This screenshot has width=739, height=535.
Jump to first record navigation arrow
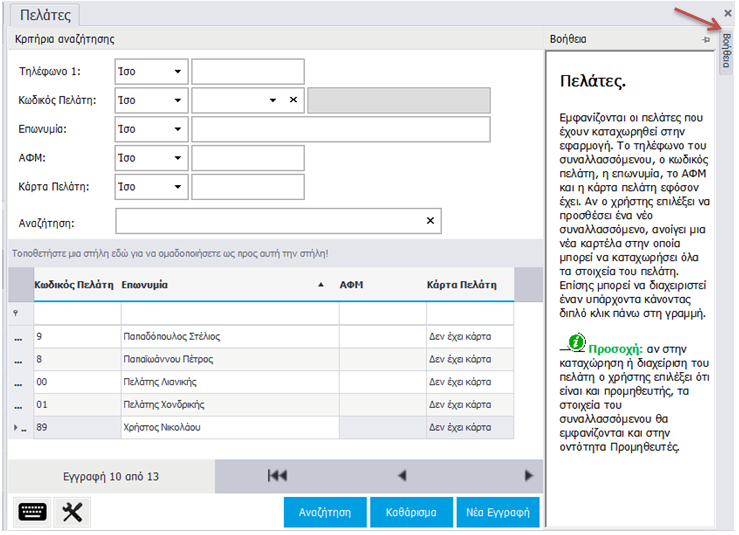277,476
